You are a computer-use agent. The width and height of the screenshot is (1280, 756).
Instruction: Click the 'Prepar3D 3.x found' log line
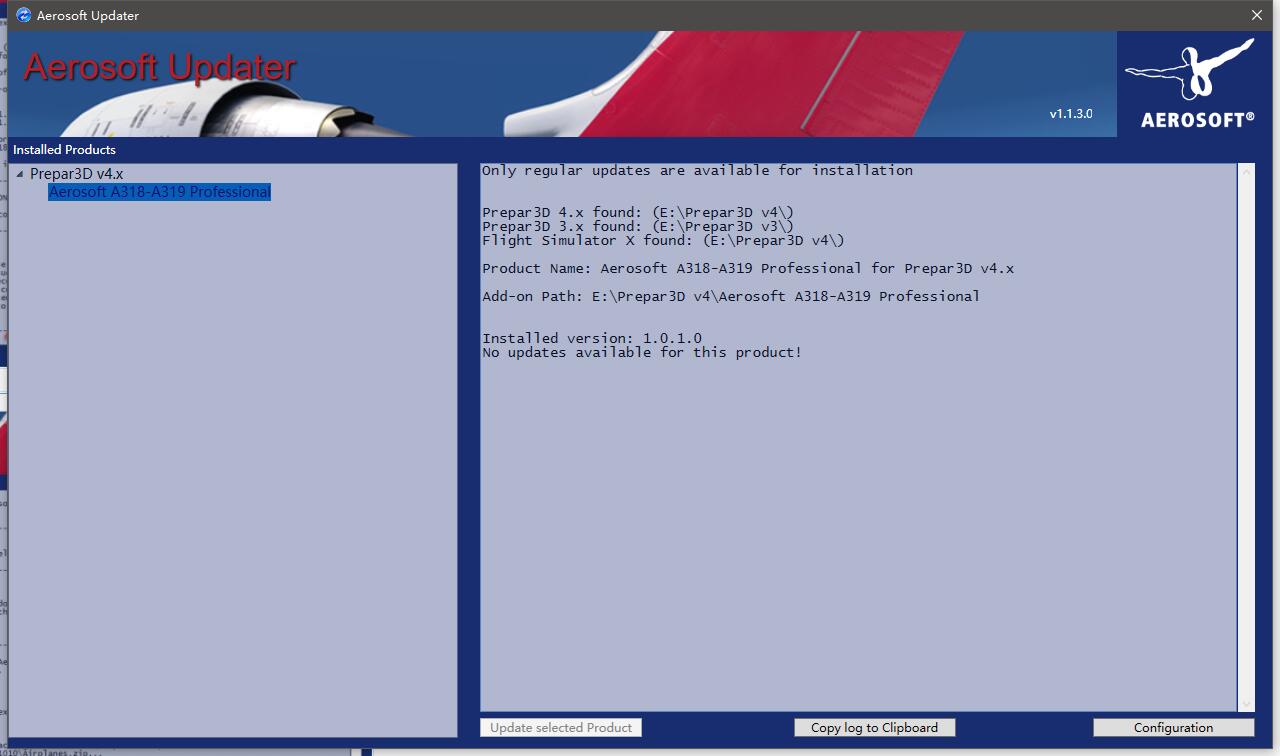(x=638, y=226)
